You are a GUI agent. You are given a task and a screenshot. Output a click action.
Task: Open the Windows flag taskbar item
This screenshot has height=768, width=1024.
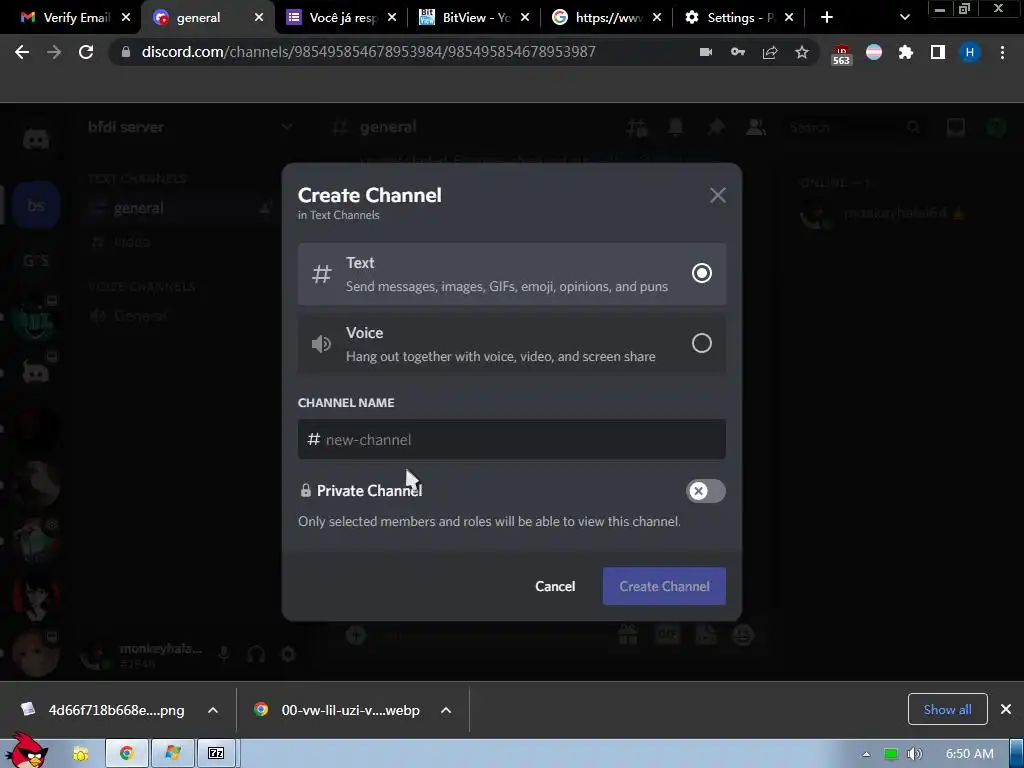tap(172, 754)
